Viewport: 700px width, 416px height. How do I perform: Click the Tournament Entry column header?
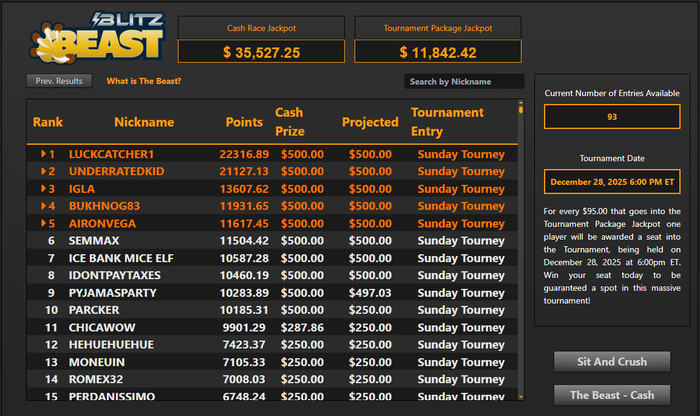pyautogui.click(x=447, y=122)
